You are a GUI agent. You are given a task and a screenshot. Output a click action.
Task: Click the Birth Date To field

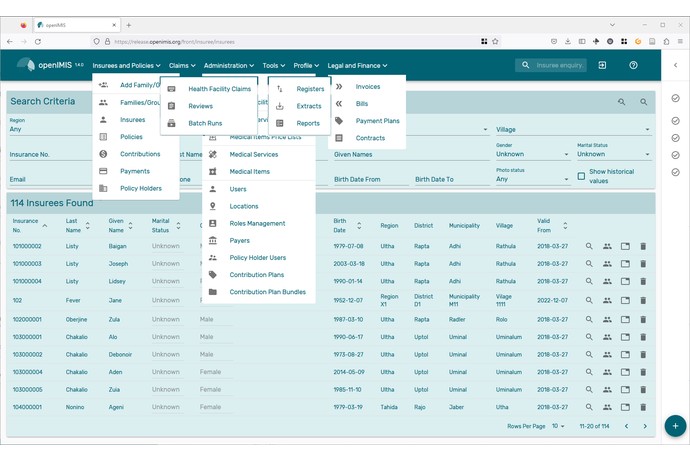coord(452,179)
